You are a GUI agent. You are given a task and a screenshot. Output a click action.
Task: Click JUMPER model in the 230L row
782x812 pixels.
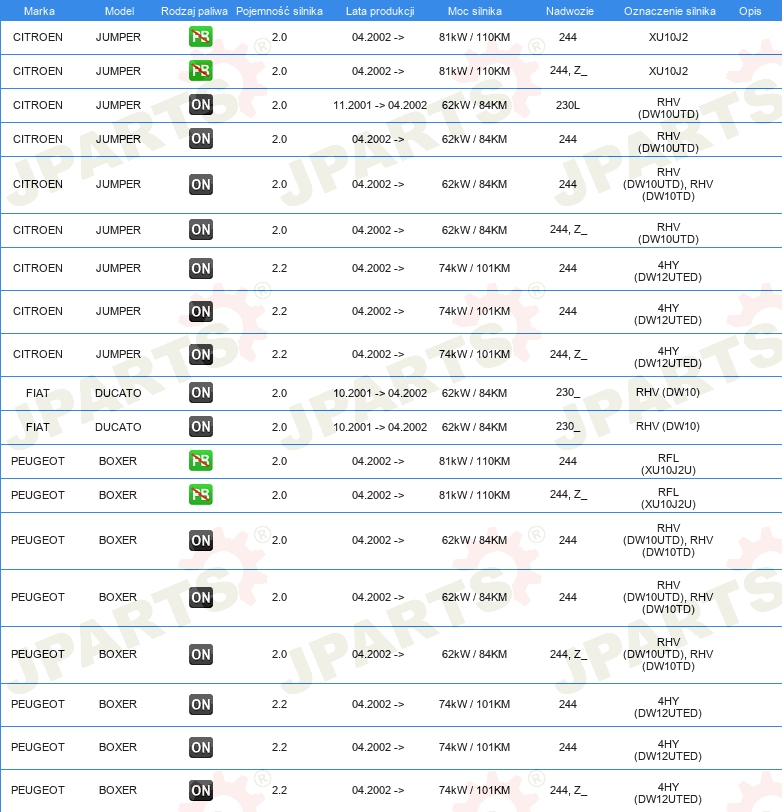tap(118, 105)
